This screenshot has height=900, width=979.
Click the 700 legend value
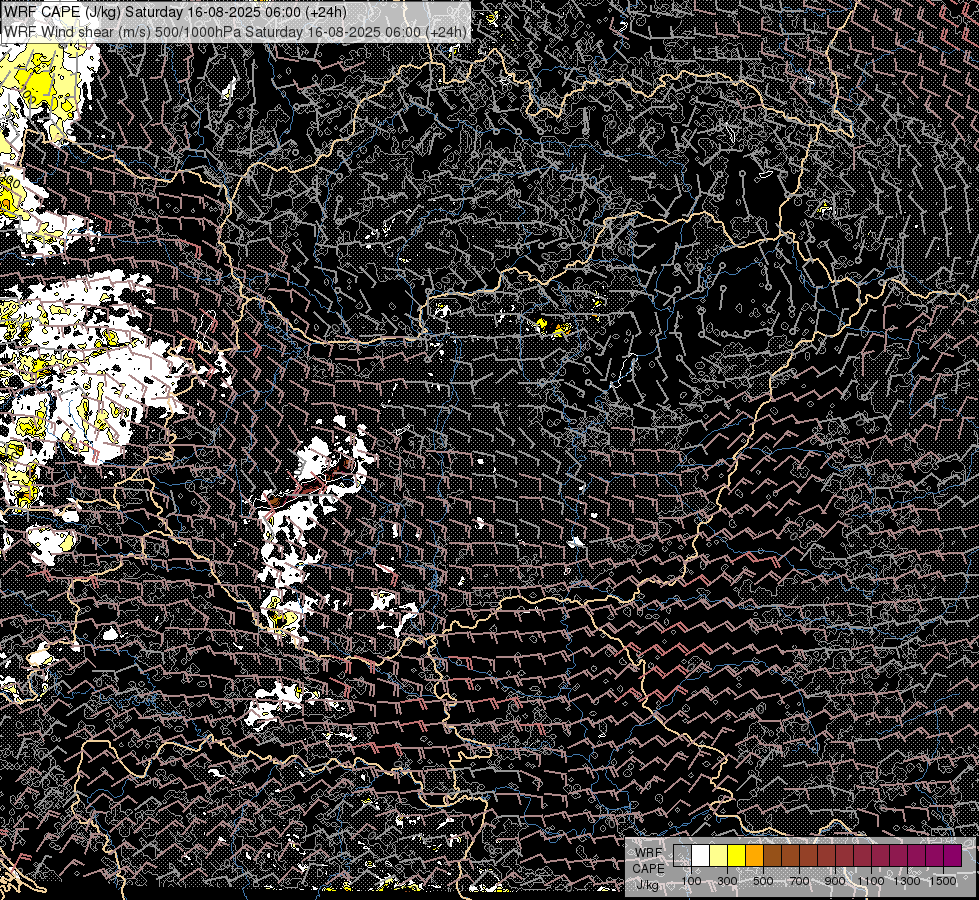pos(799,881)
